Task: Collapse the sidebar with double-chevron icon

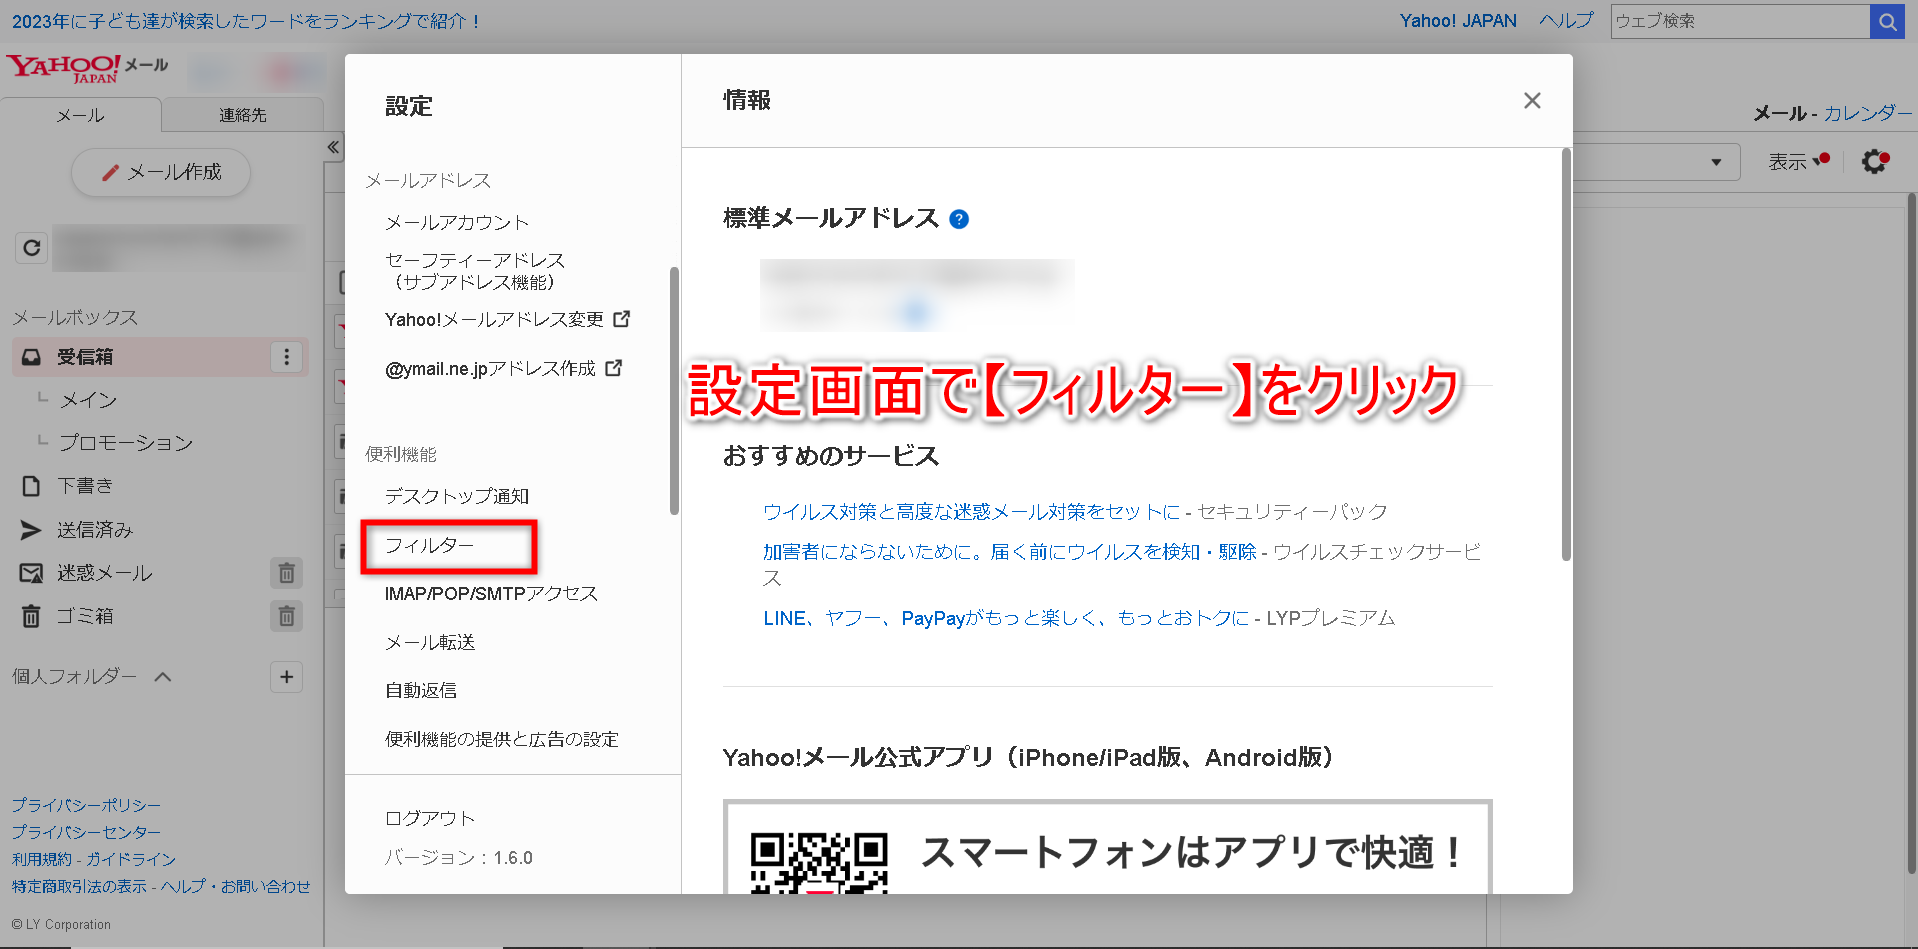Action: tap(333, 148)
